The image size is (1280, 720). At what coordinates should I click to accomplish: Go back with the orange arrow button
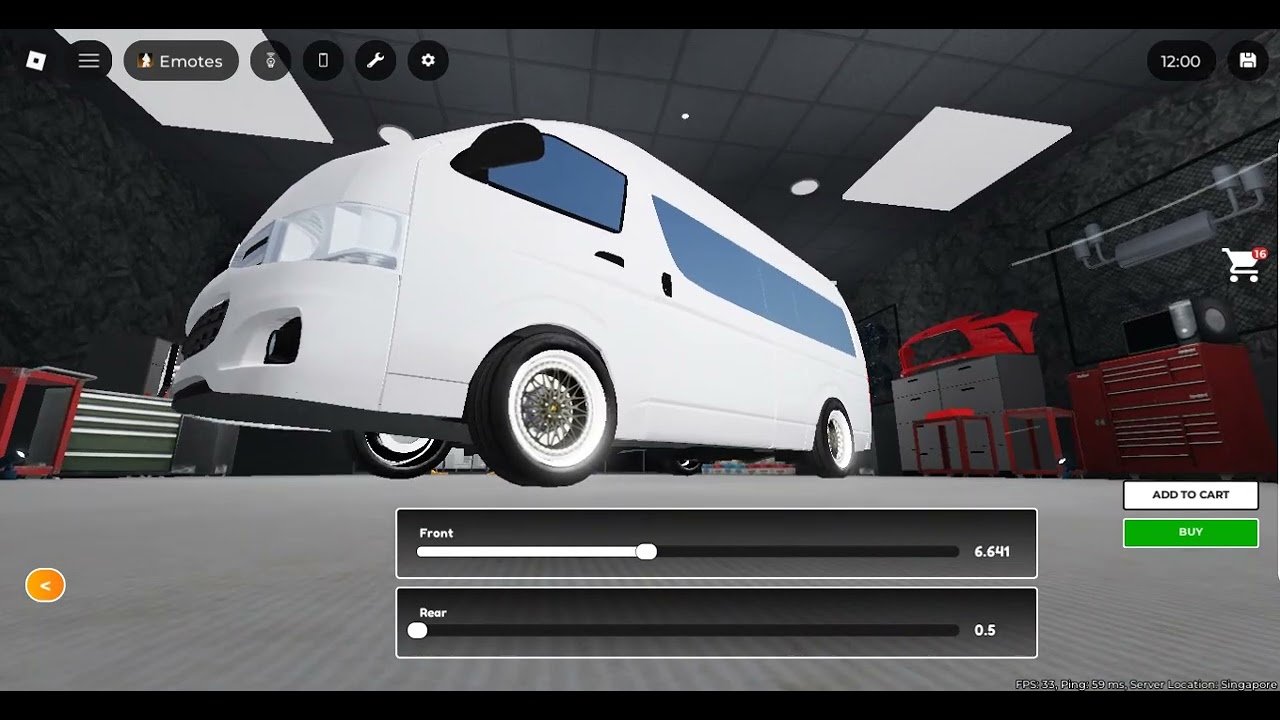[x=45, y=585]
